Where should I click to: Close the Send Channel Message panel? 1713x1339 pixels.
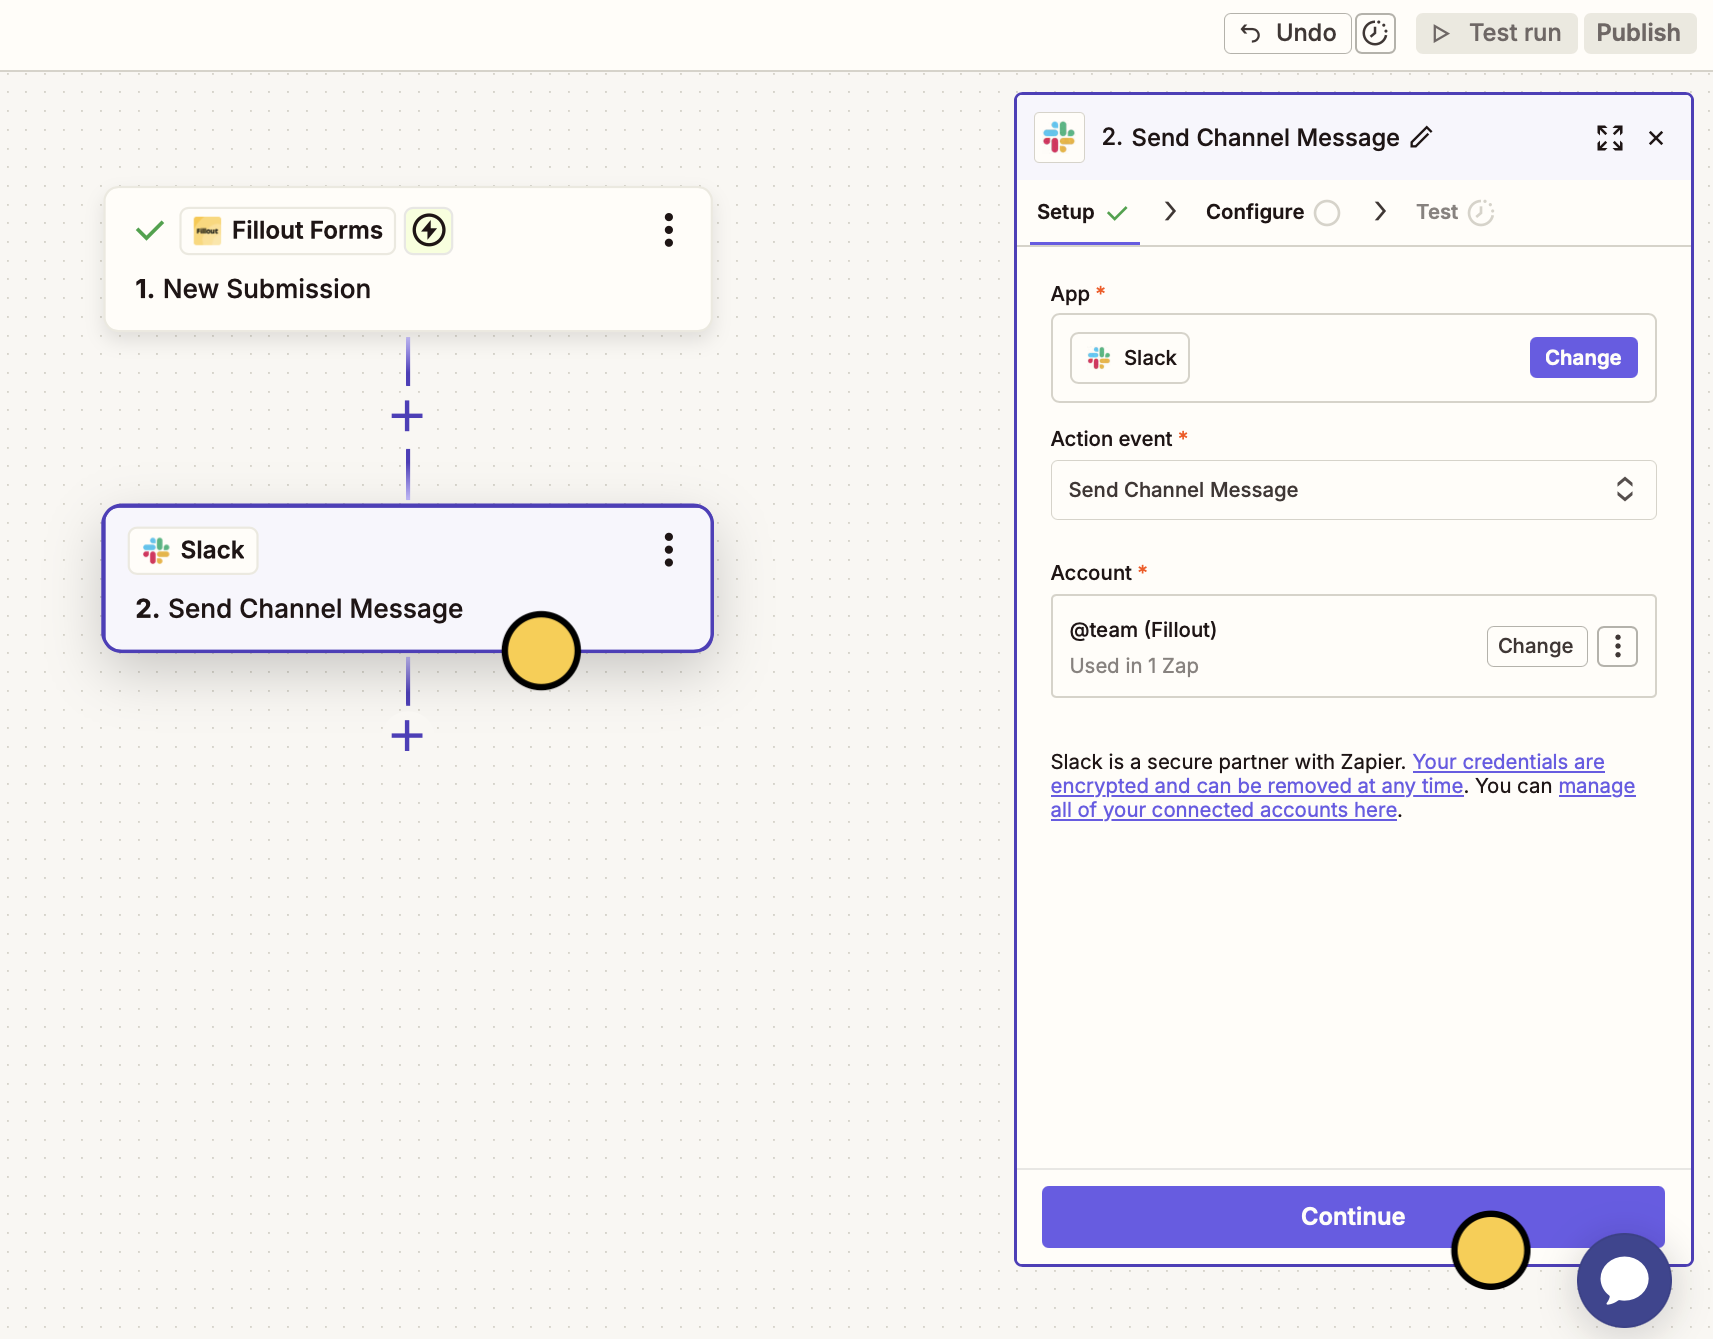[x=1656, y=138]
